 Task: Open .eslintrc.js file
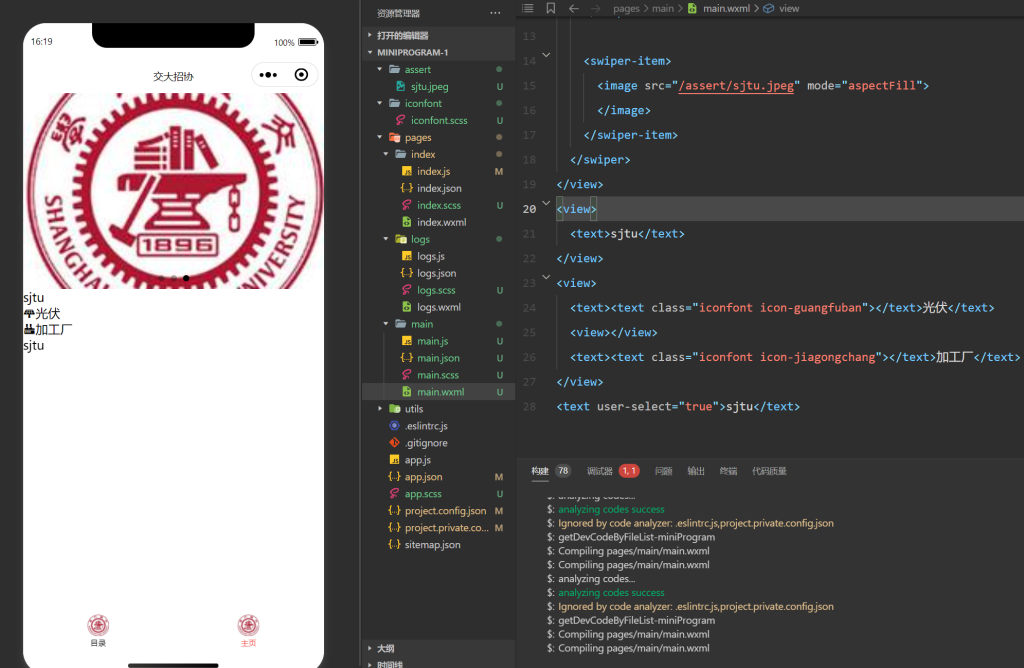pos(426,426)
